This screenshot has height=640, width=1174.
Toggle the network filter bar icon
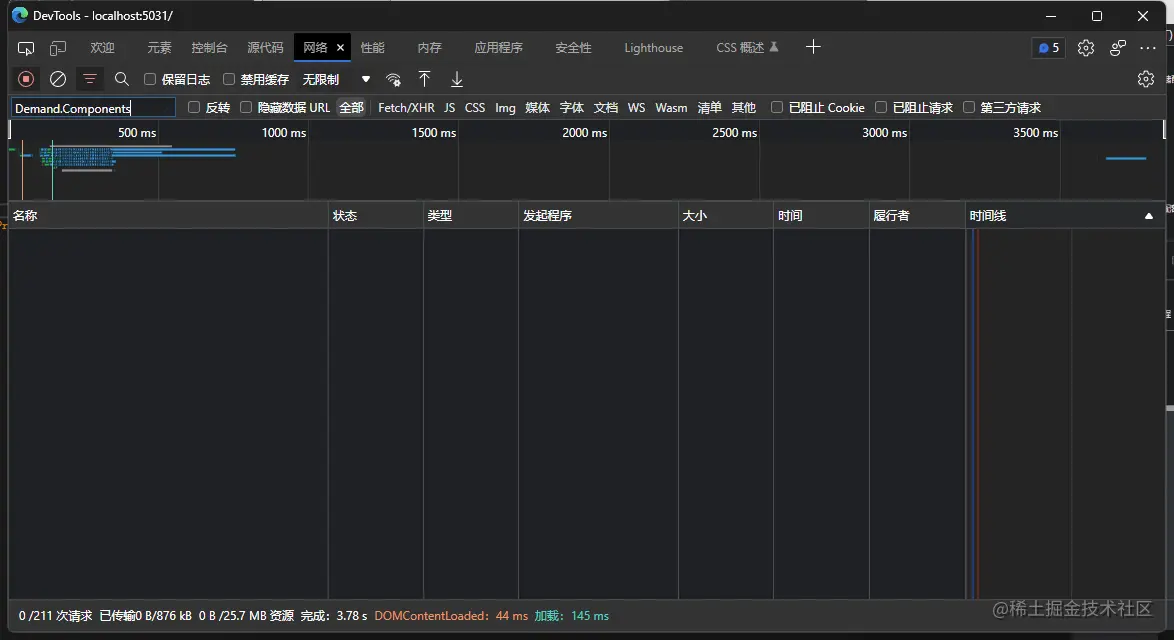(x=90, y=79)
